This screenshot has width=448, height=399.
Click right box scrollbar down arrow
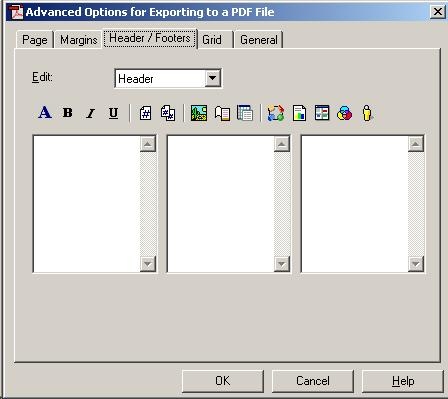click(x=416, y=264)
